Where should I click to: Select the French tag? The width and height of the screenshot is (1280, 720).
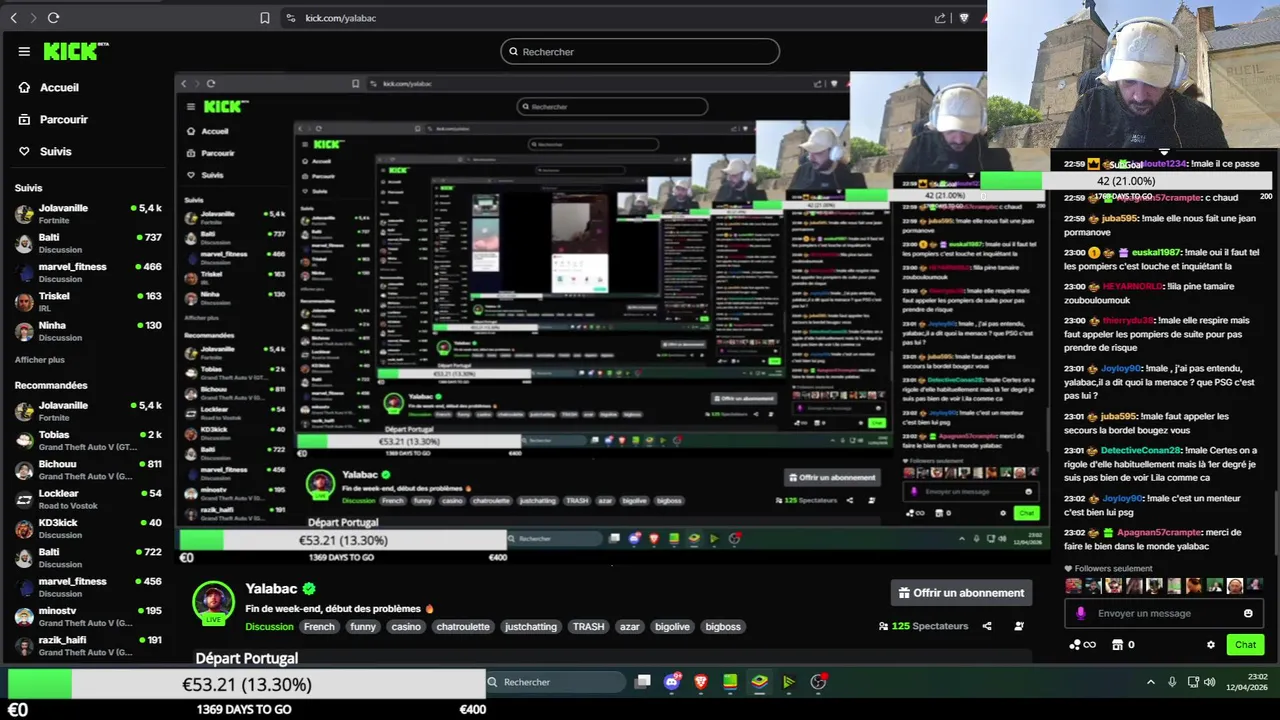pyautogui.click(x=320, y=627)
